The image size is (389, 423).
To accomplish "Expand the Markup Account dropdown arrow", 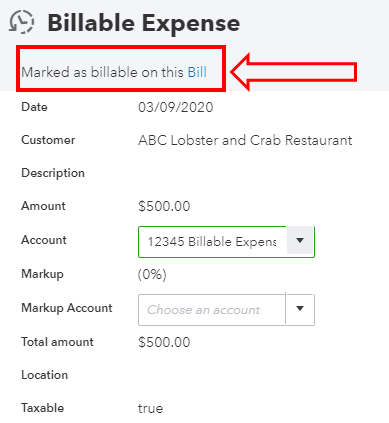I will tap(300, 309).
